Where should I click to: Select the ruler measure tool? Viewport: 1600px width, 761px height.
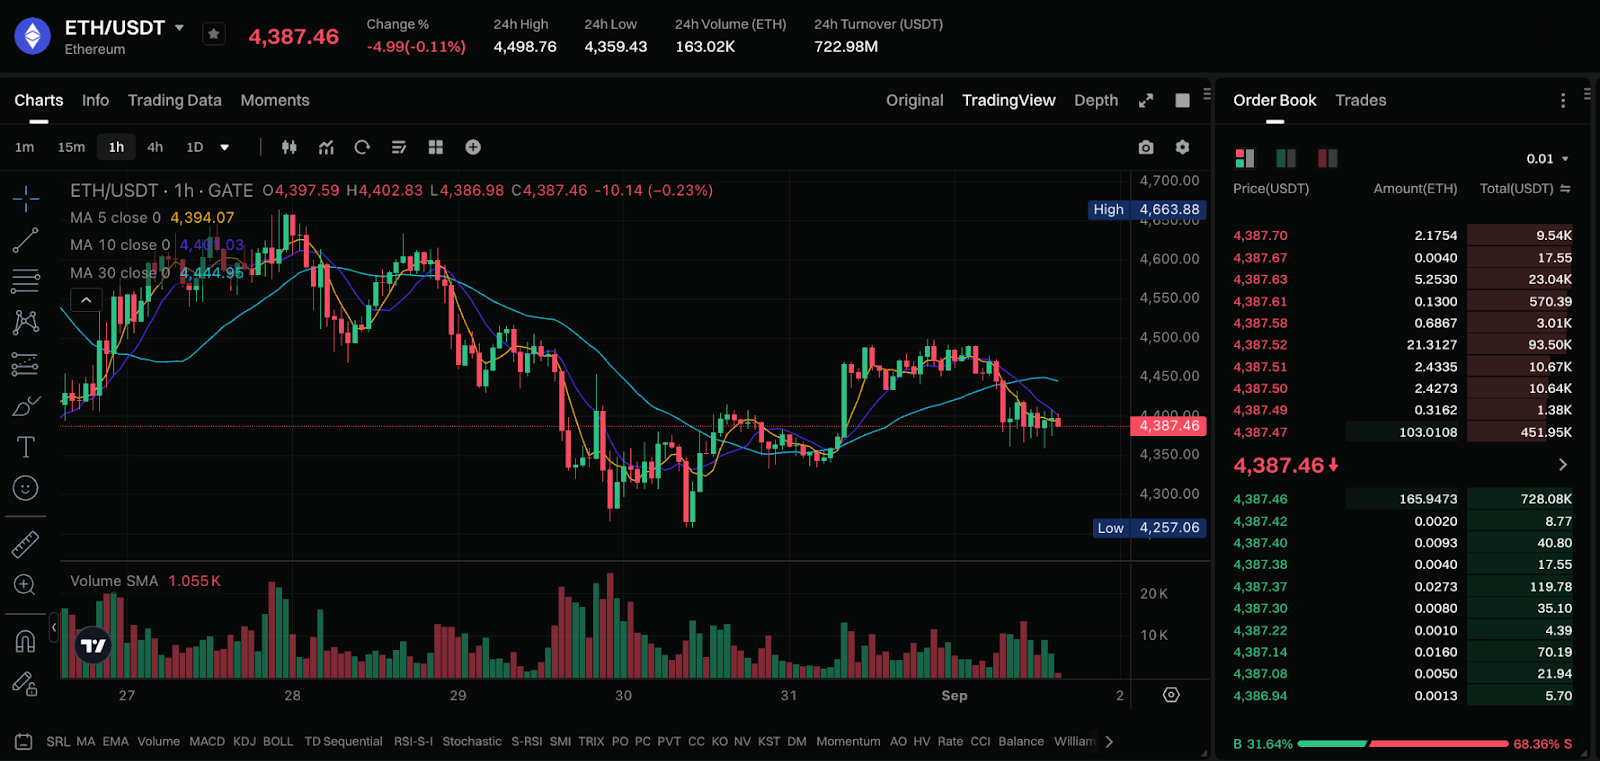[26, 544]
